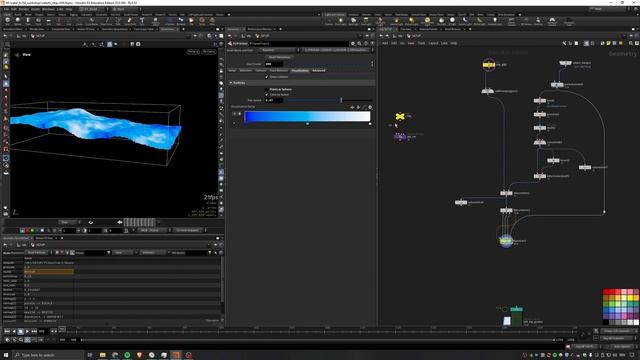
Task: Open Spotify from the taskbar
Action: [127, 355]
